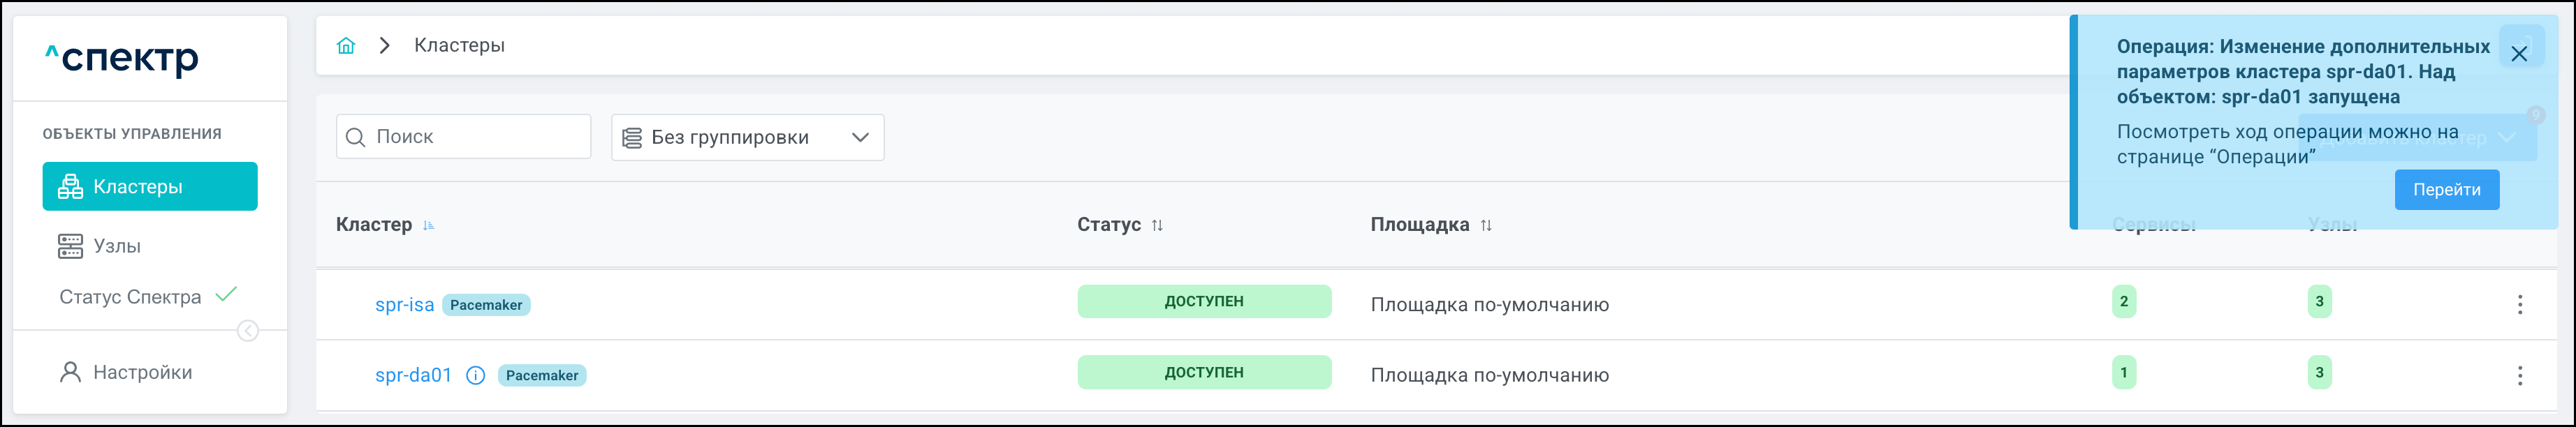Click the Спектр logo

[122, 59]
